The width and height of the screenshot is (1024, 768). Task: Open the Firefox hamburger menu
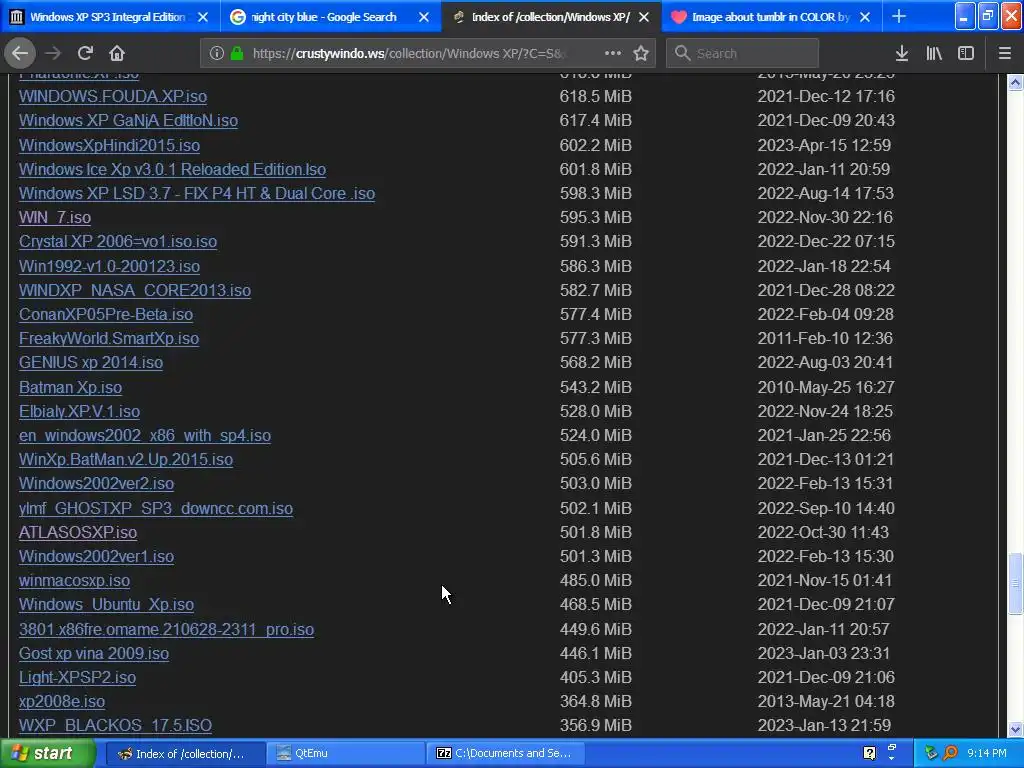point(1005,54)
